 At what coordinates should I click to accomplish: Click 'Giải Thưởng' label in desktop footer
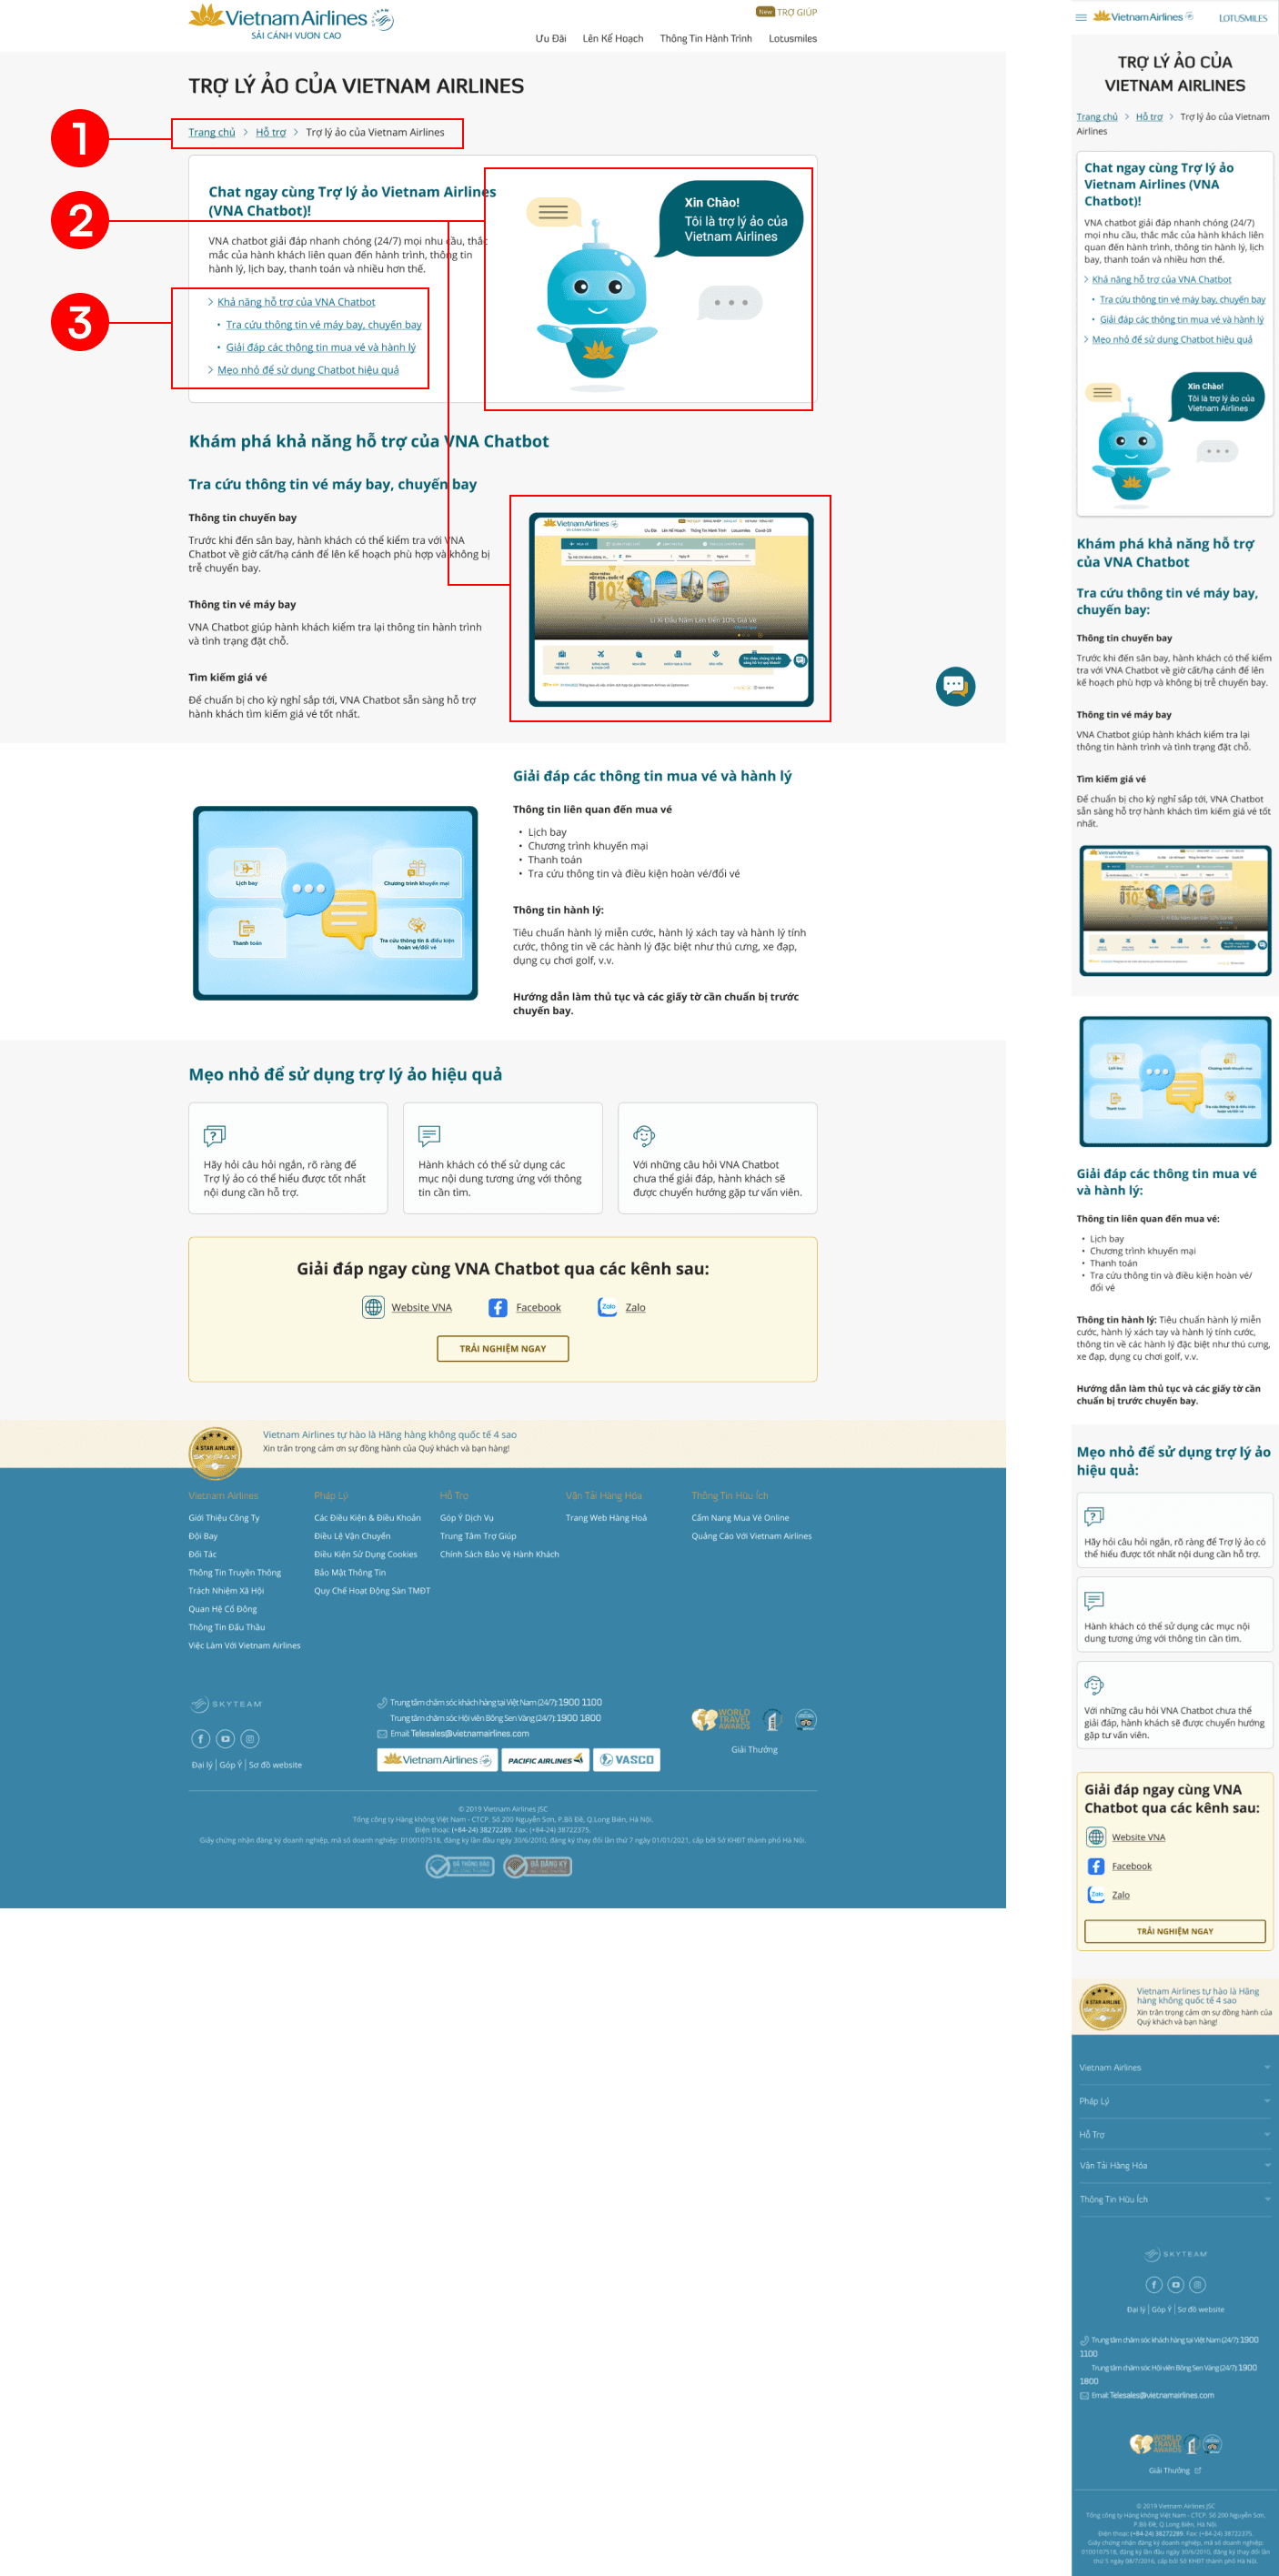click(754, 1750)
